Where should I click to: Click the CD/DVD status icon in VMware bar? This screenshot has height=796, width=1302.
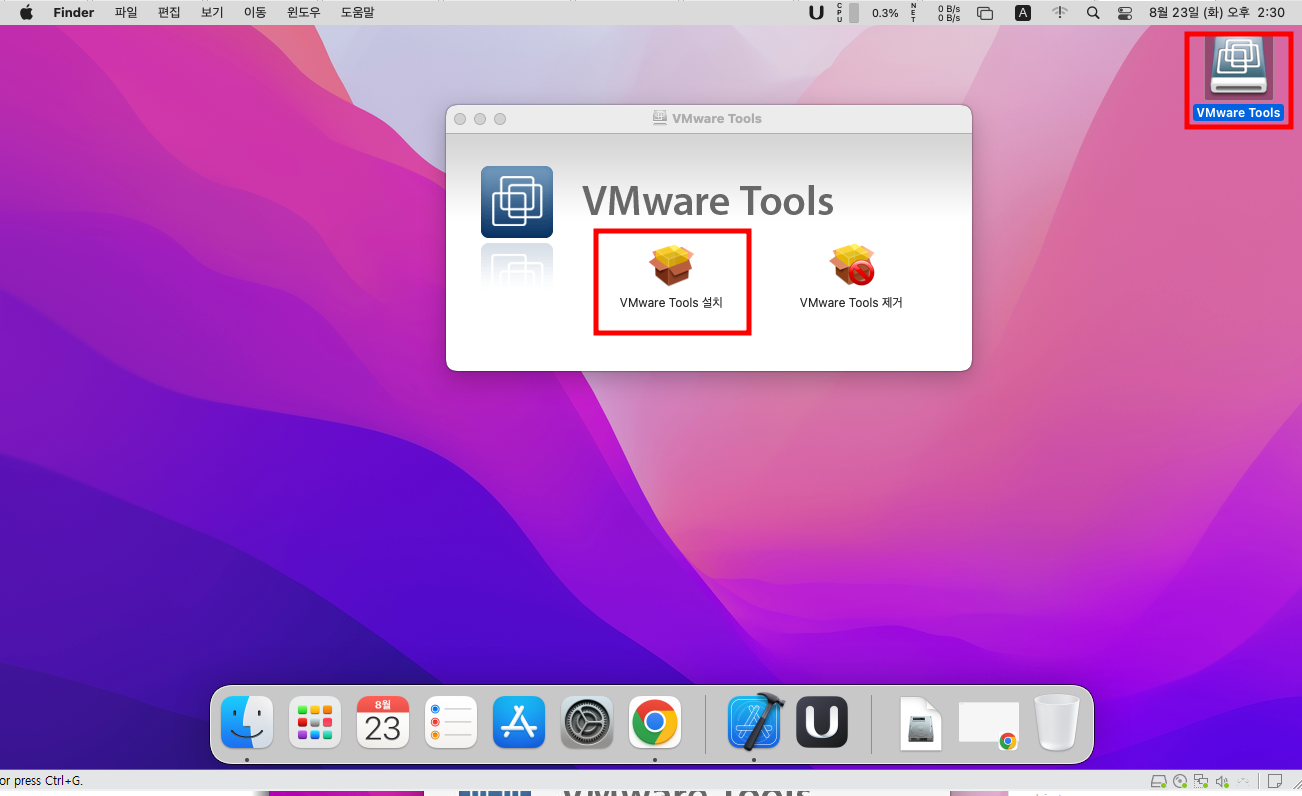[x=1180, y=781]
